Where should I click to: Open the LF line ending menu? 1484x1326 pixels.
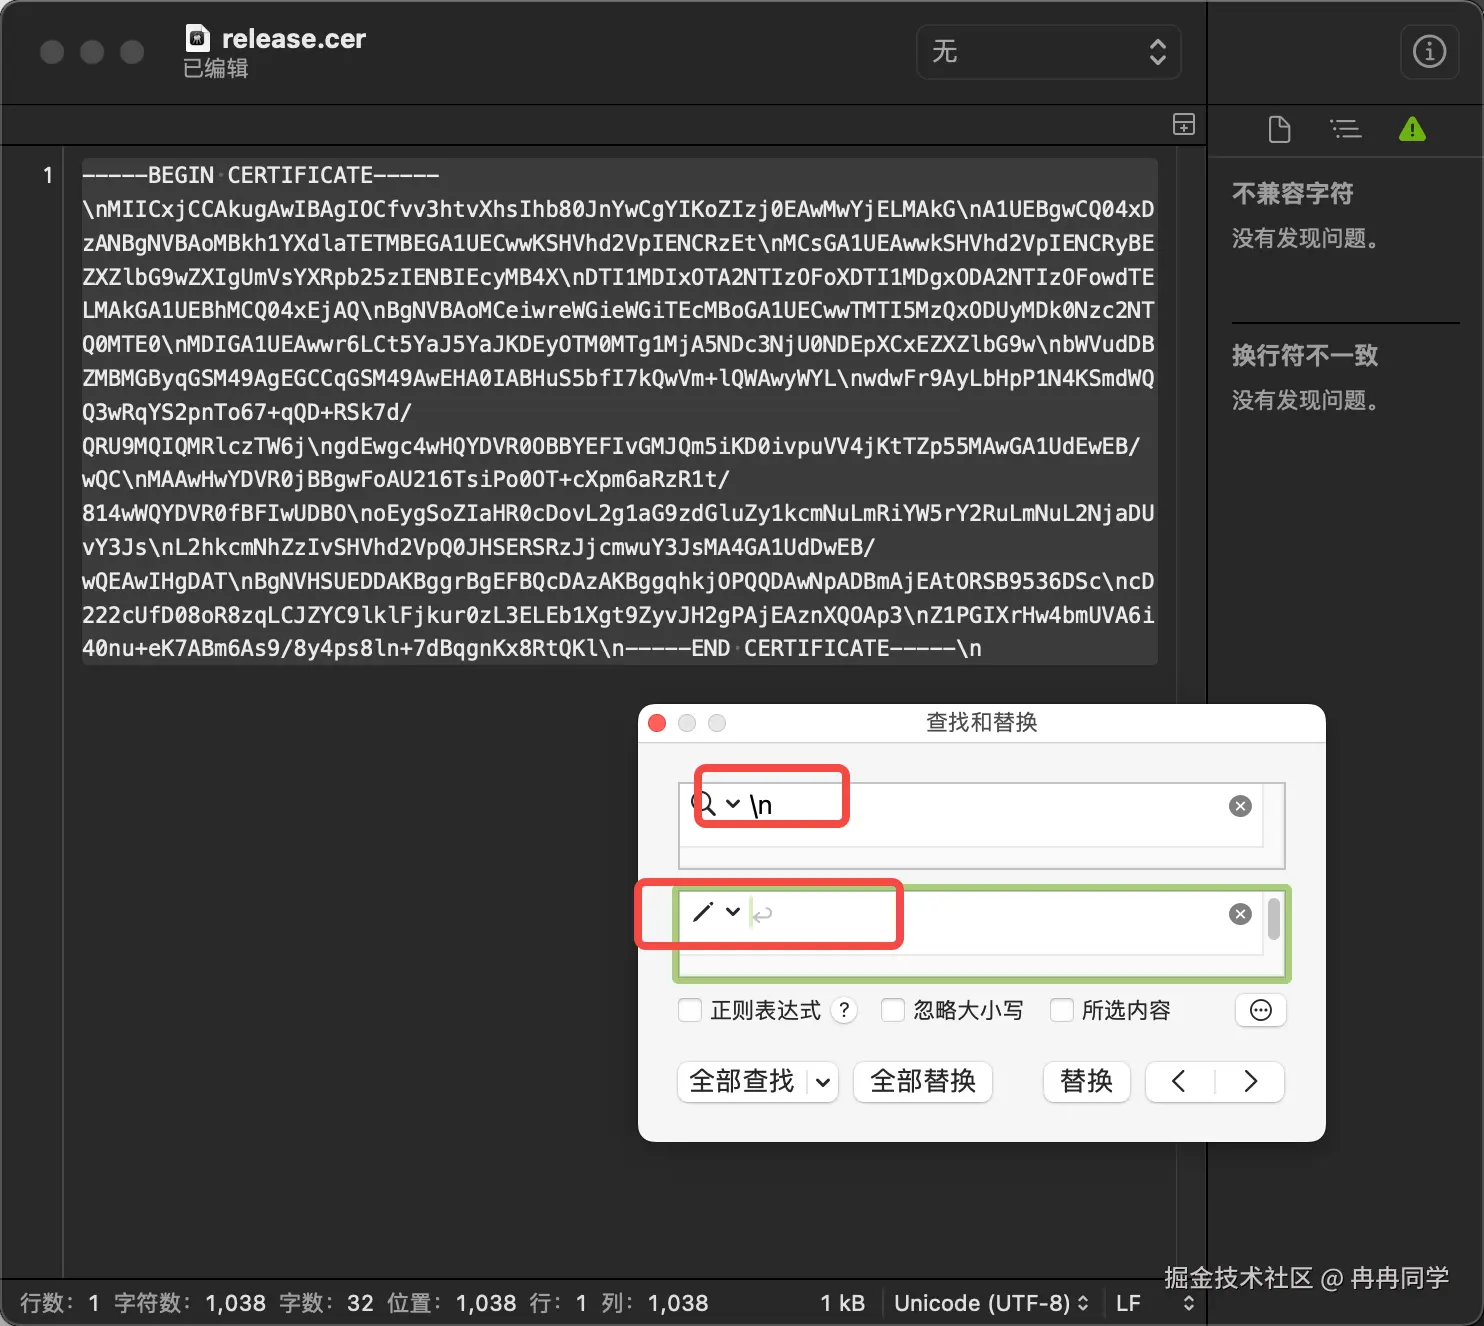point(1154,1303)
